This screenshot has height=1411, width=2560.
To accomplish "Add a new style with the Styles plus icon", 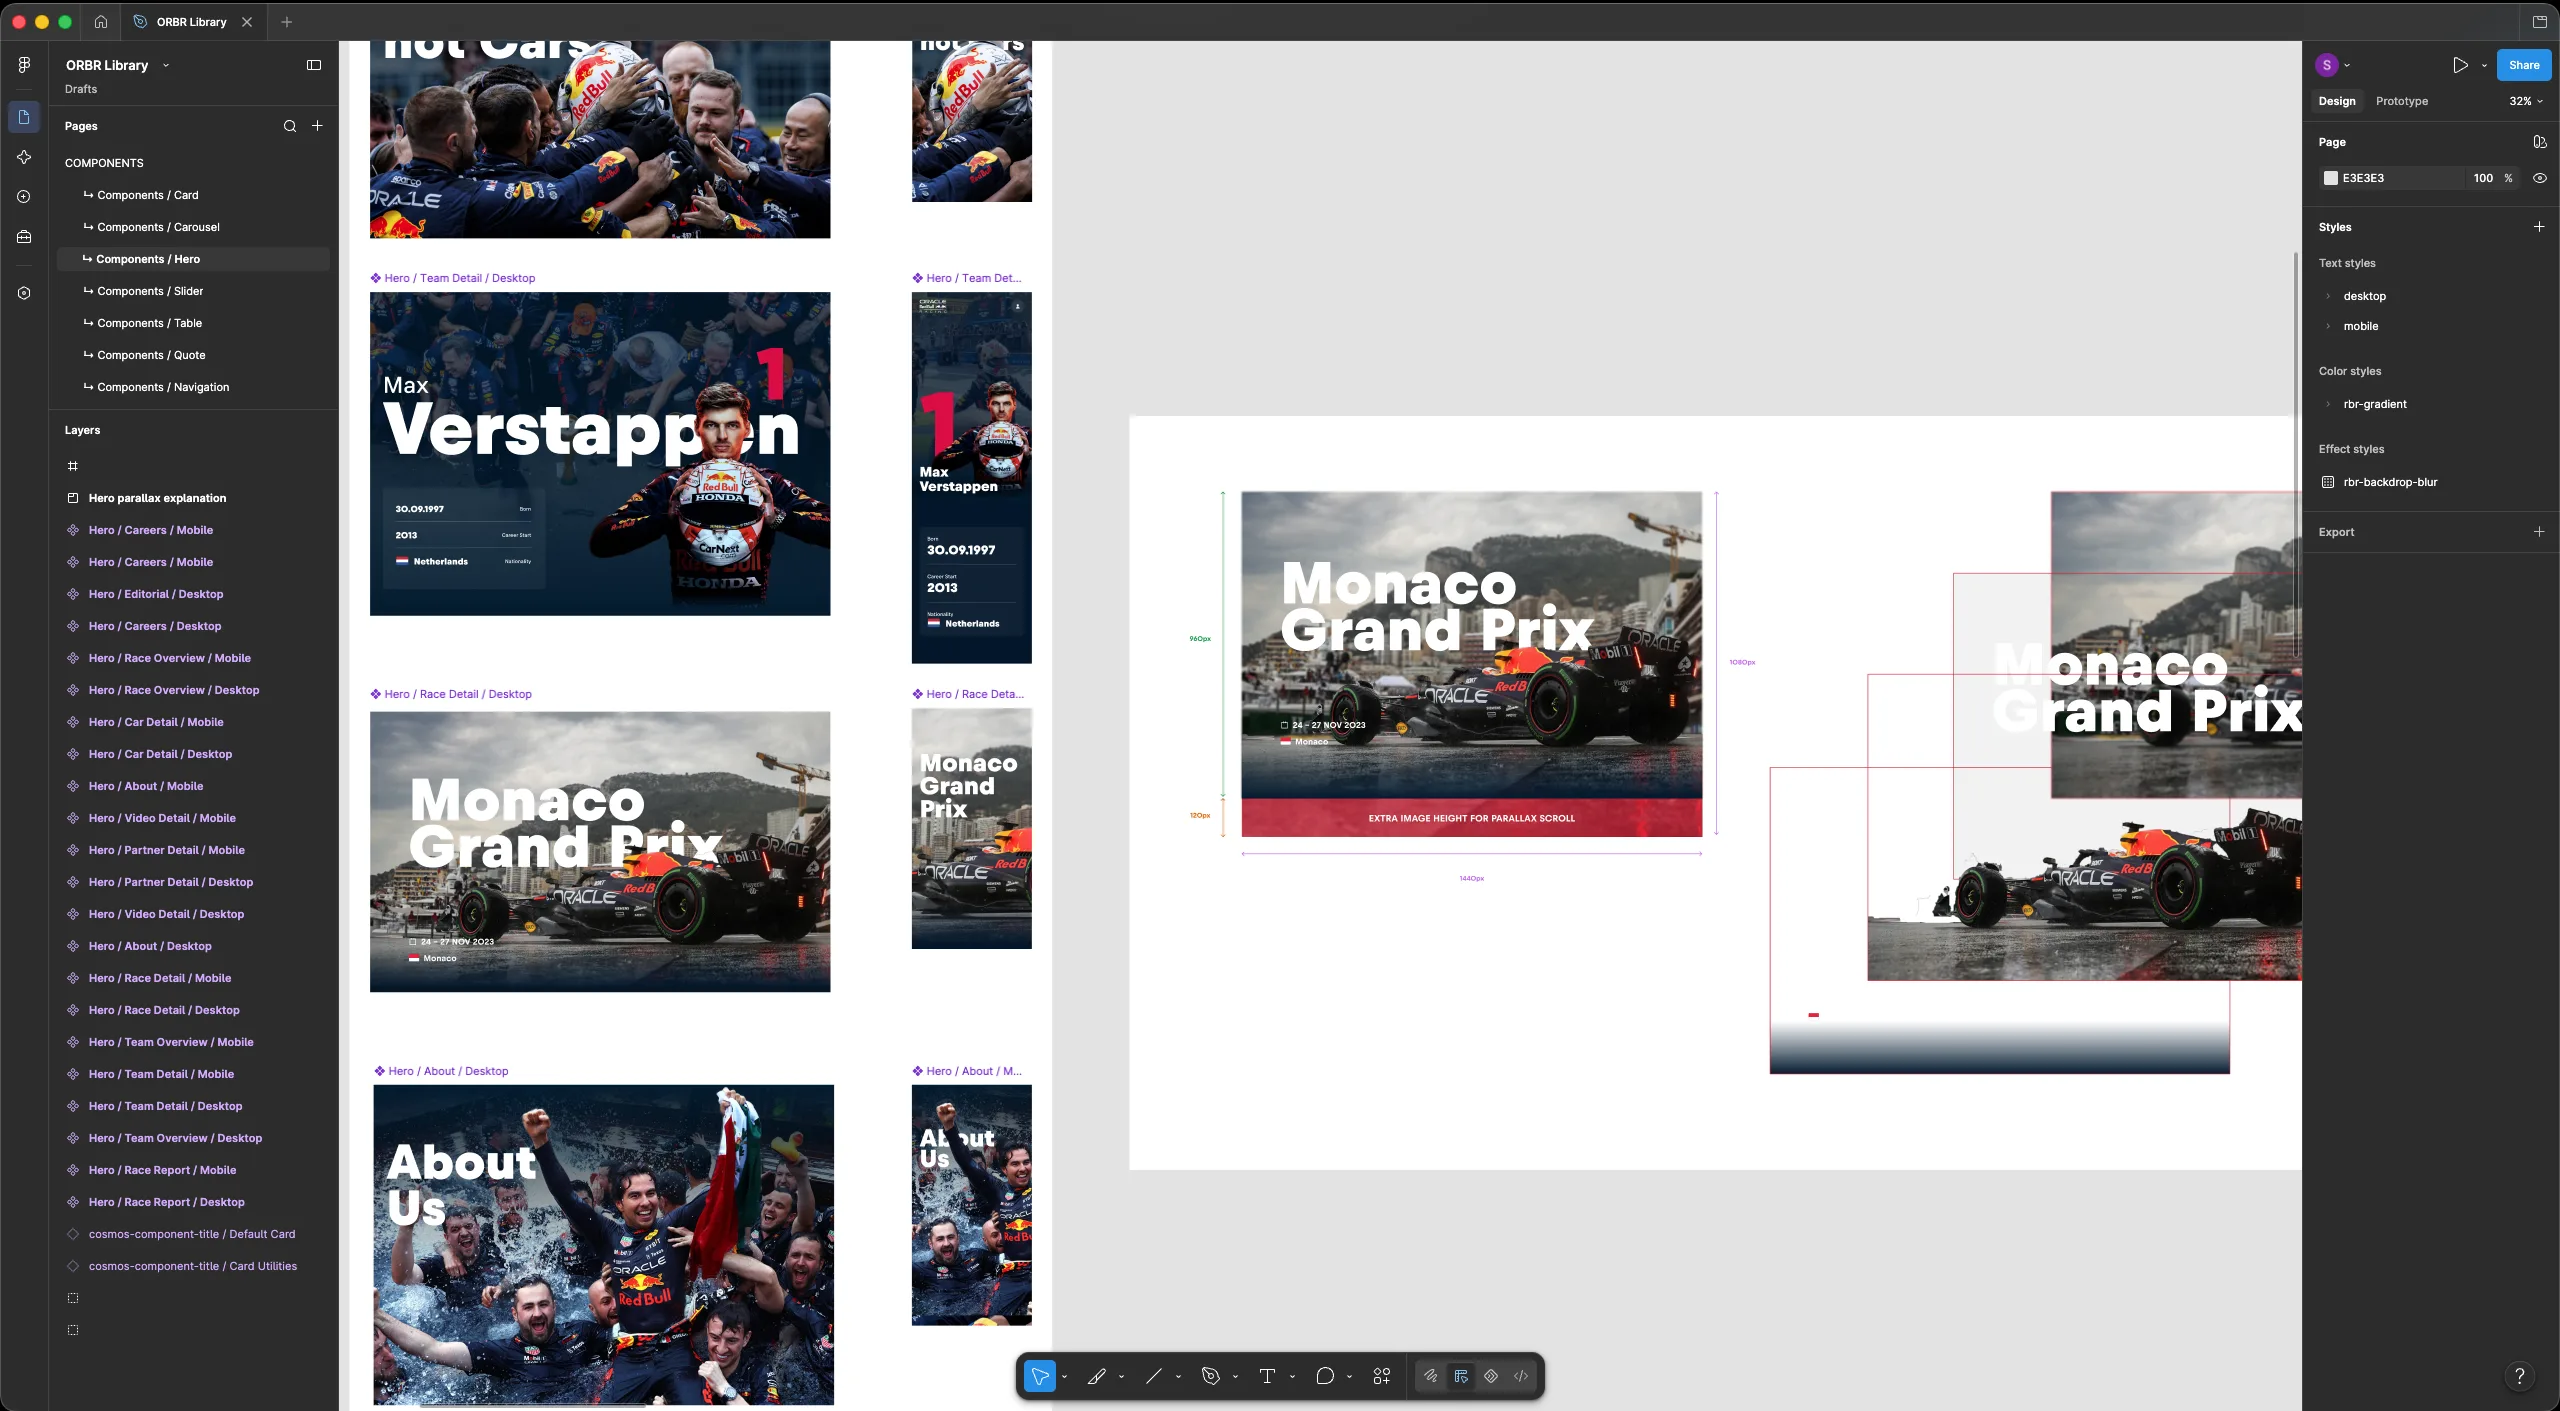I will pos(2539,227).
